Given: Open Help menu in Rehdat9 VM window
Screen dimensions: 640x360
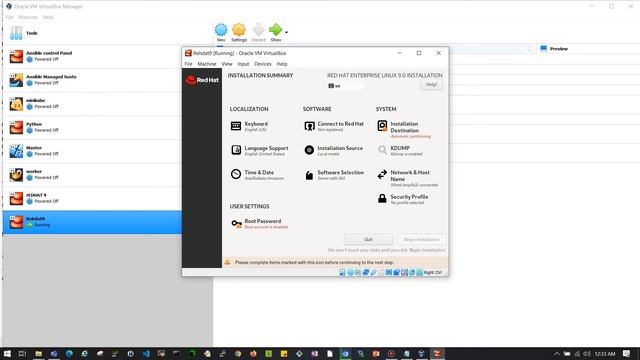Looking at the screenshot, I should 282,64.
